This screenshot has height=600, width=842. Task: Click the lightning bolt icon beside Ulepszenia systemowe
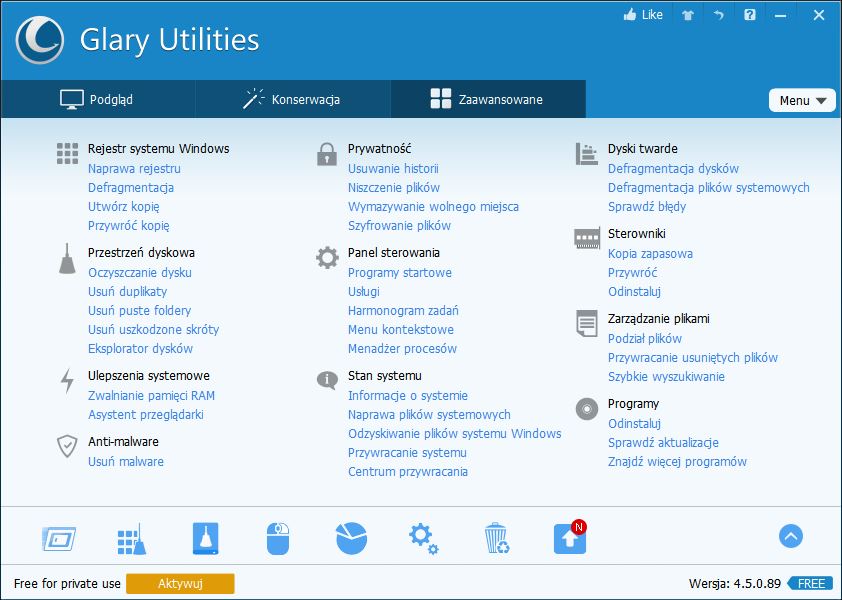[67, 381]
